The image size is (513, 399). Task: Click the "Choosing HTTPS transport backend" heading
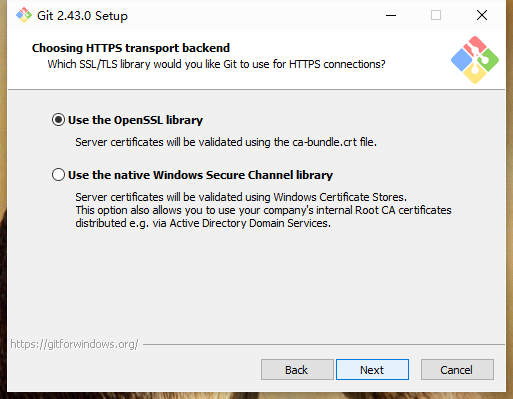[131, 48]
